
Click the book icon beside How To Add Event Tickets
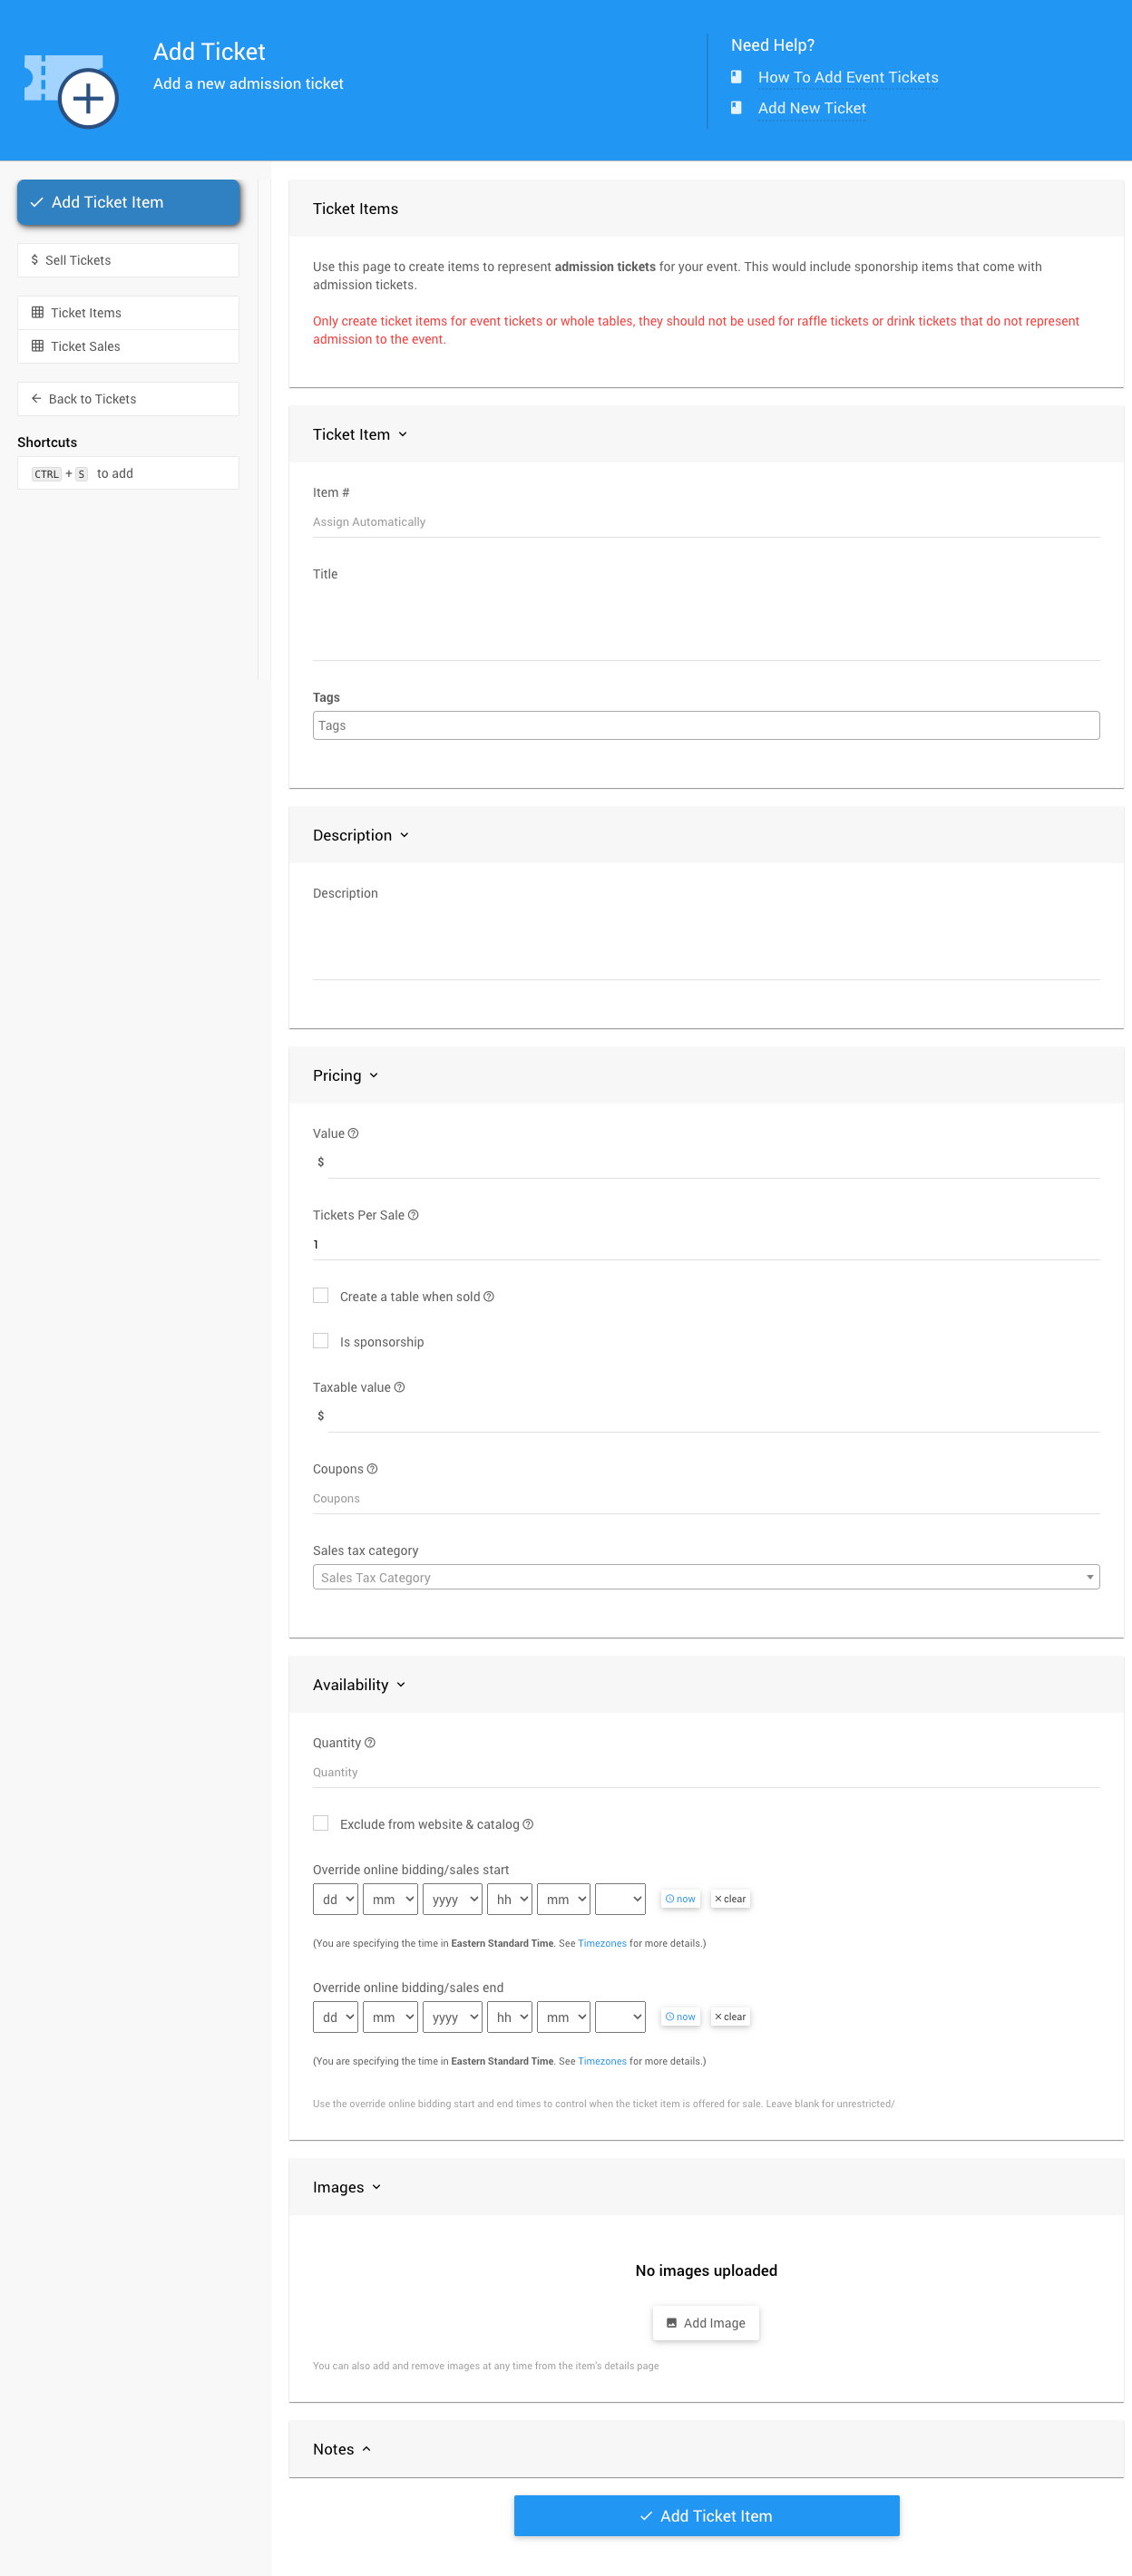point(736,77)
